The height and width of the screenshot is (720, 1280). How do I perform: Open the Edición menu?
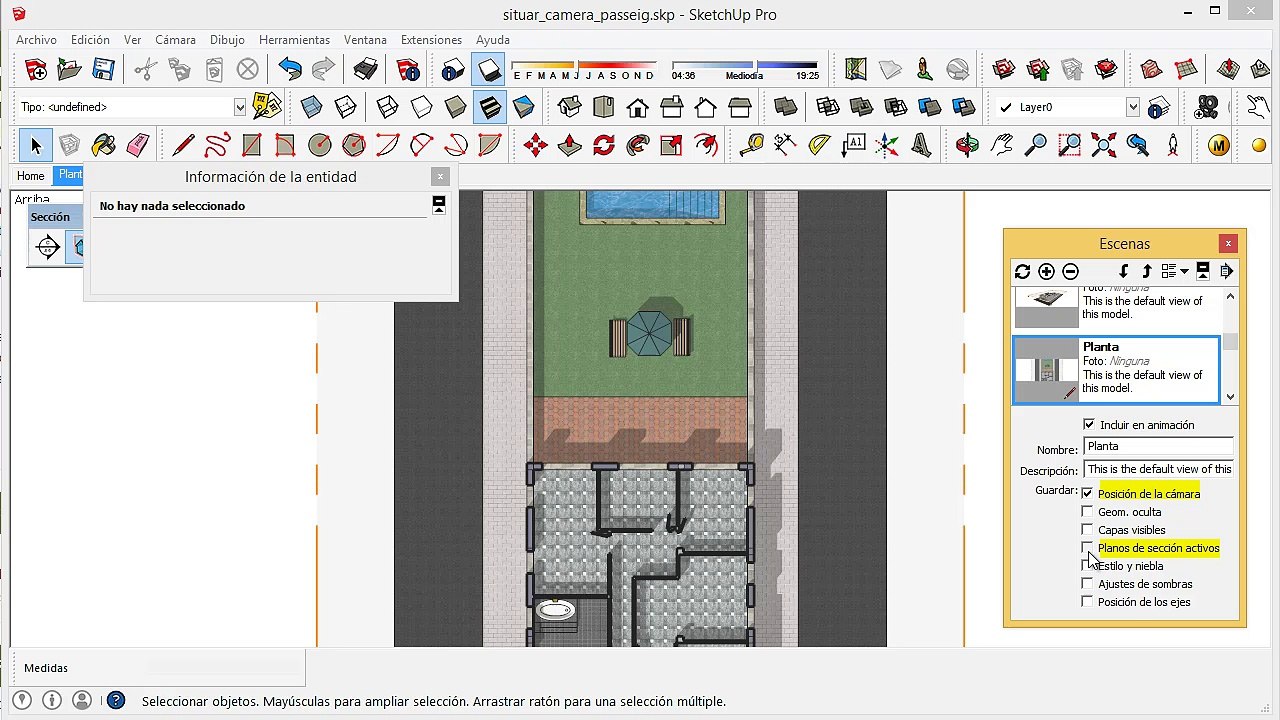click(x=90, y=40)
